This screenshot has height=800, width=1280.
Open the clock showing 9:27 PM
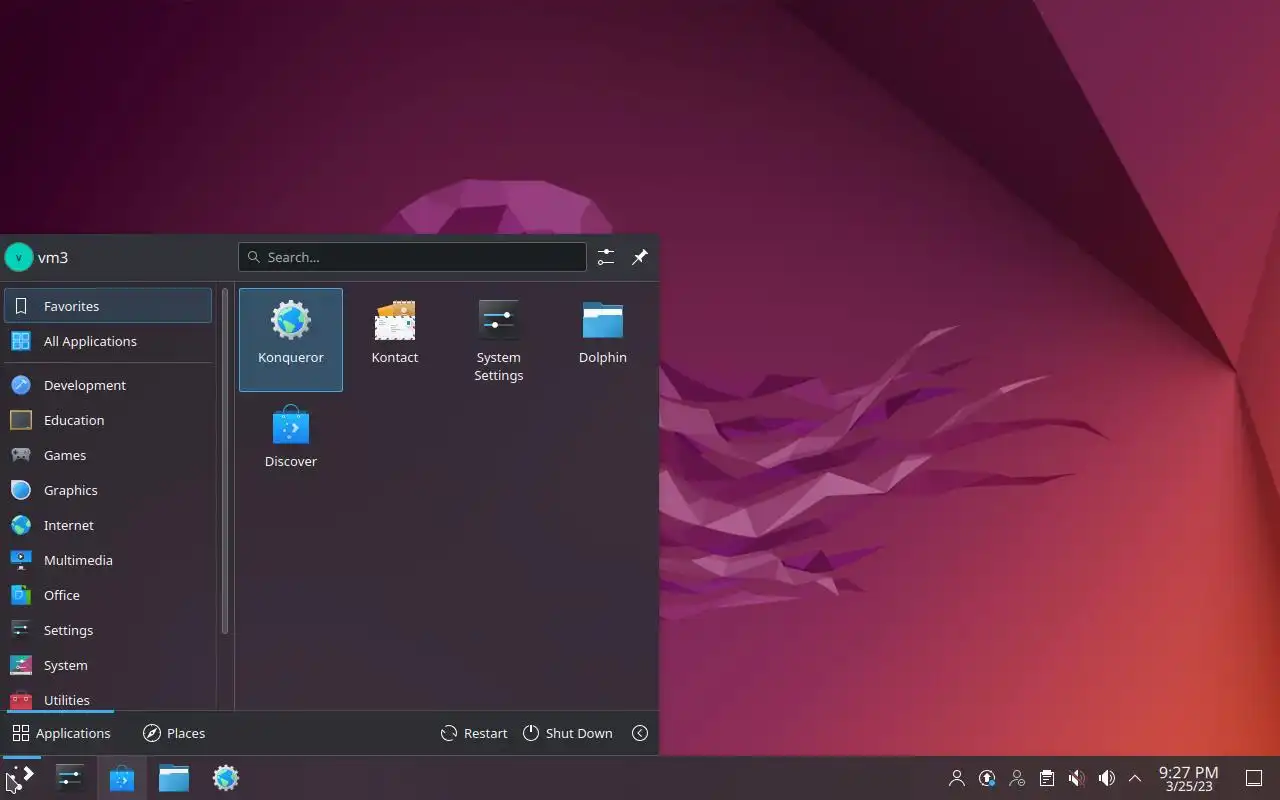[1188, 778]
